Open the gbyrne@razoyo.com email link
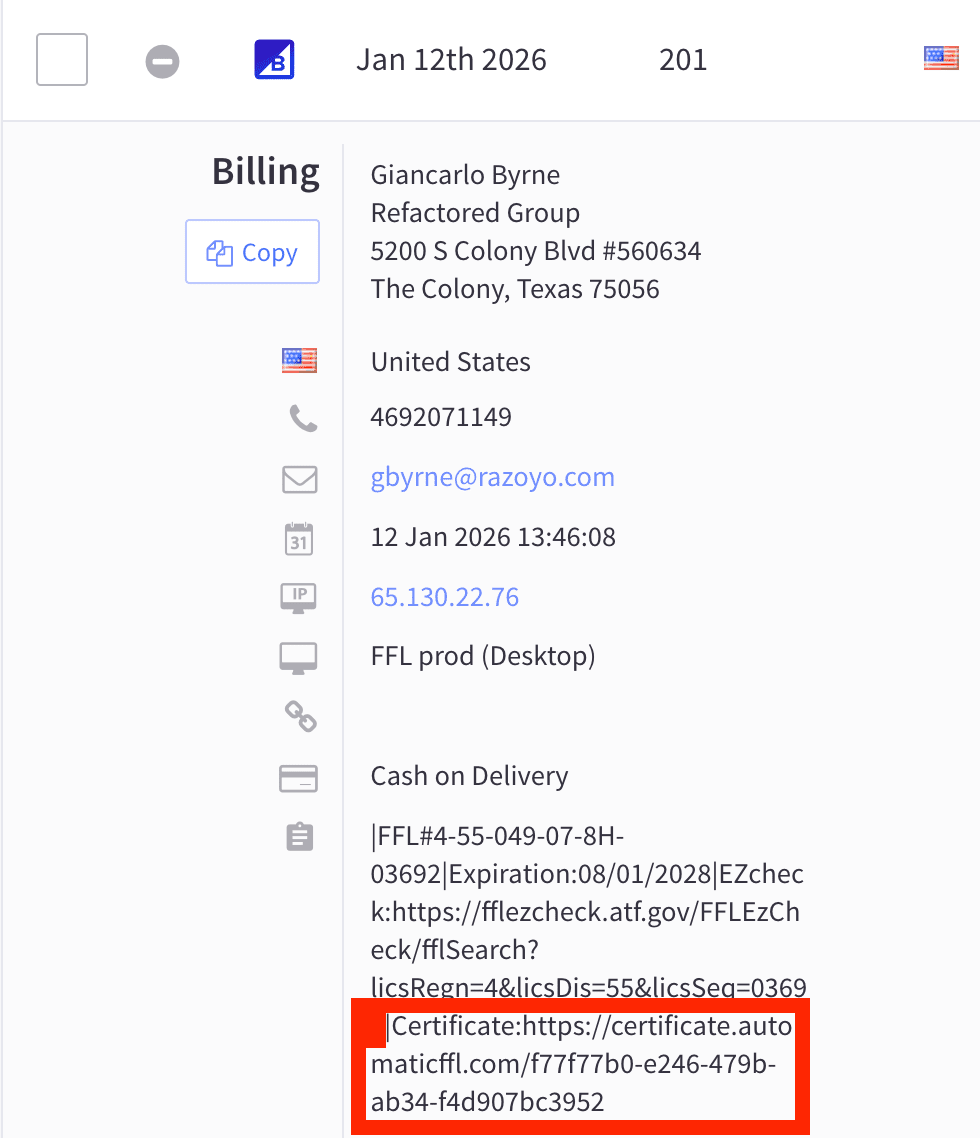The width and height of the screenshot is (980, 1138). coord(492,477)
